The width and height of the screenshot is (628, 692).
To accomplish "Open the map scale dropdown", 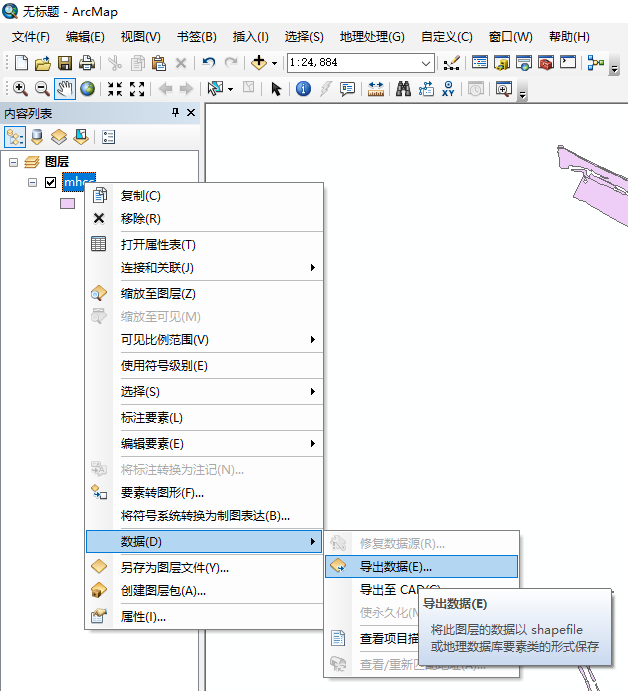I will tap(425, 63).
